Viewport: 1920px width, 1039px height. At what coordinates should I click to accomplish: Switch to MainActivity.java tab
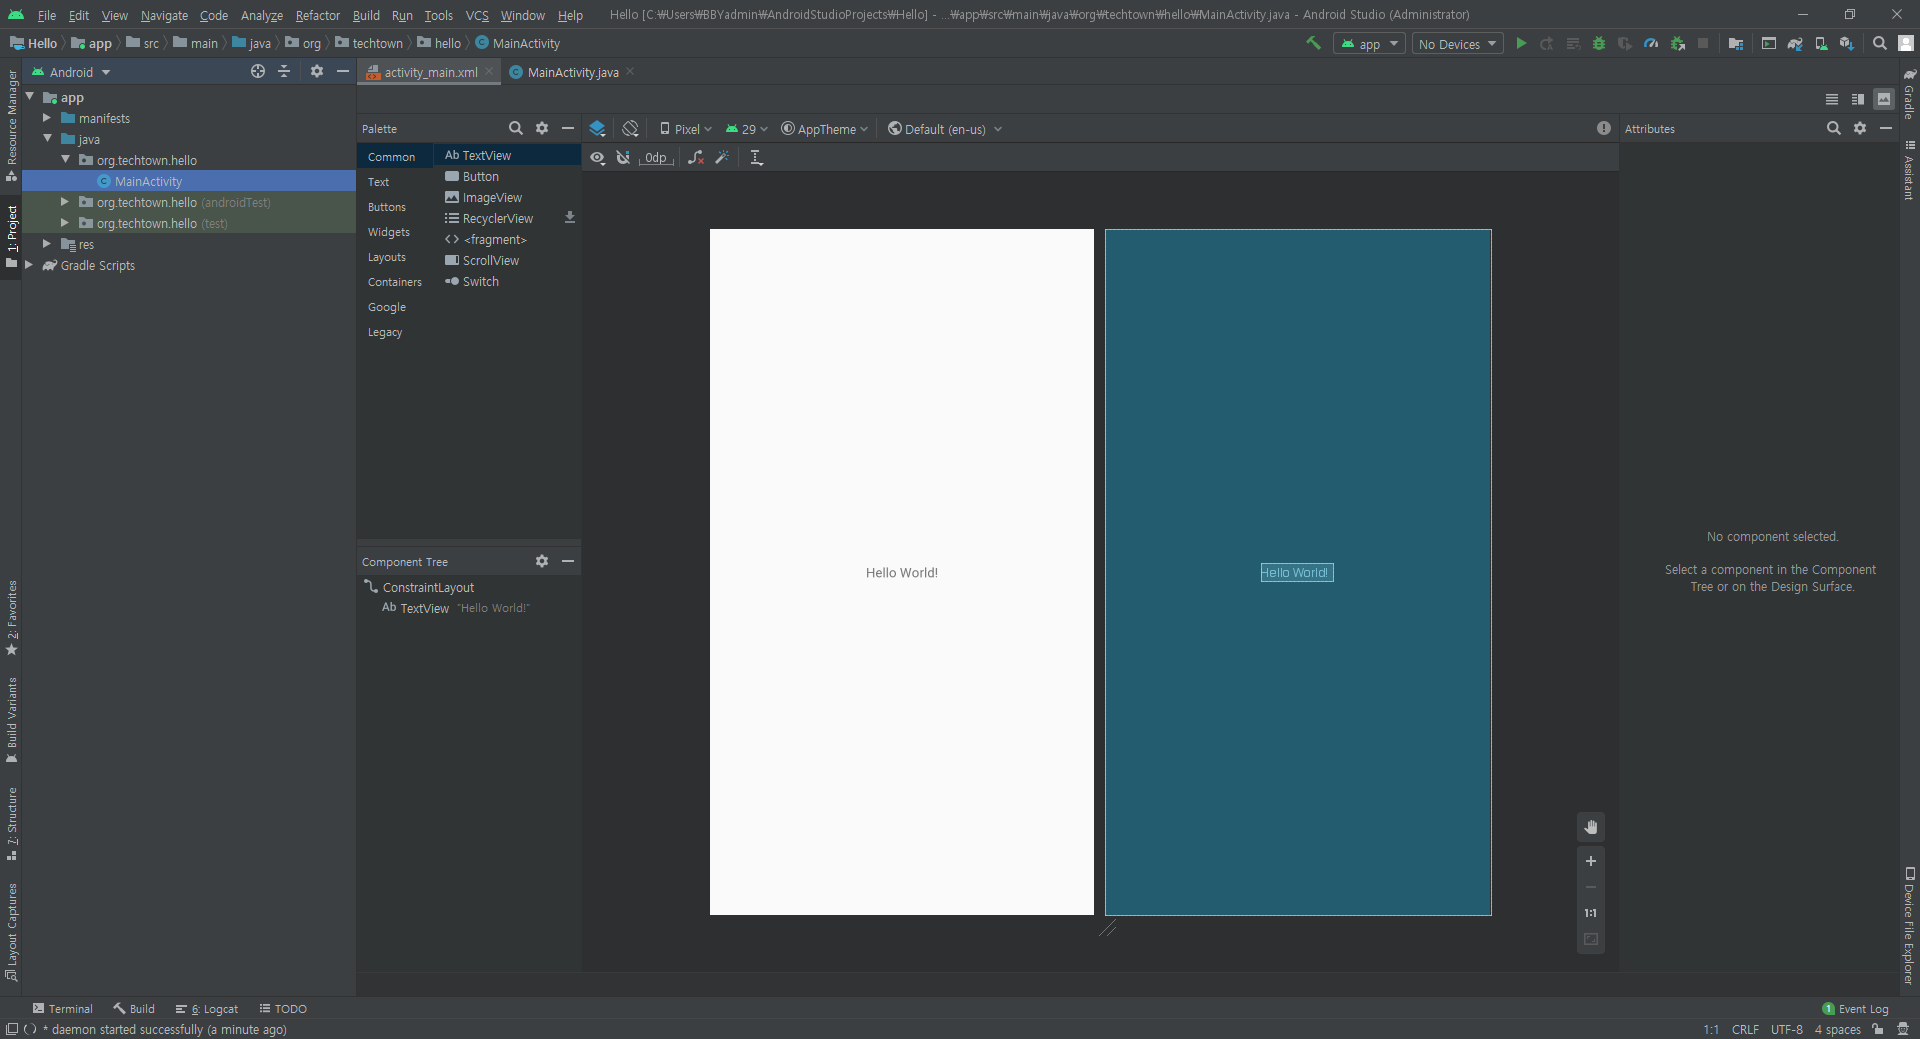point(572,72)
